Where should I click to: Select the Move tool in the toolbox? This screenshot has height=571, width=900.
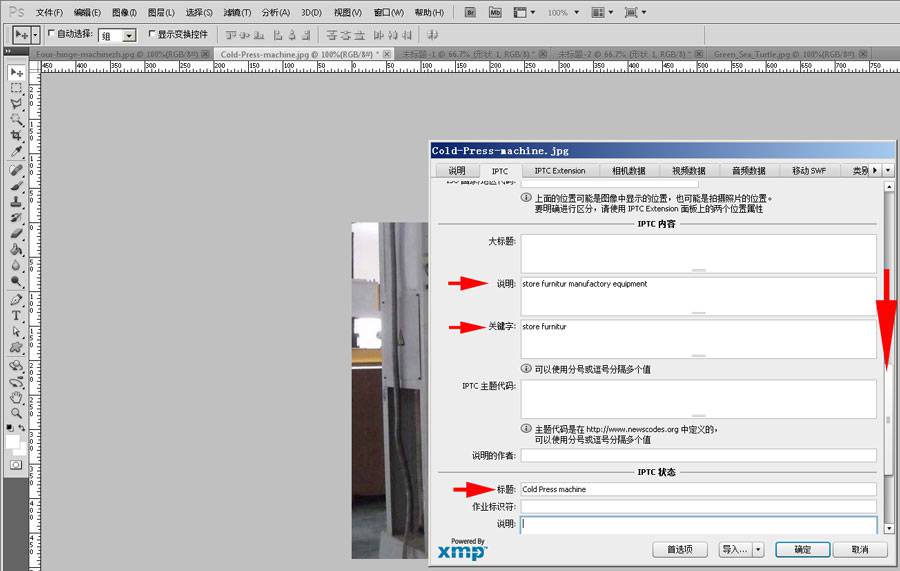pos(17,73)
